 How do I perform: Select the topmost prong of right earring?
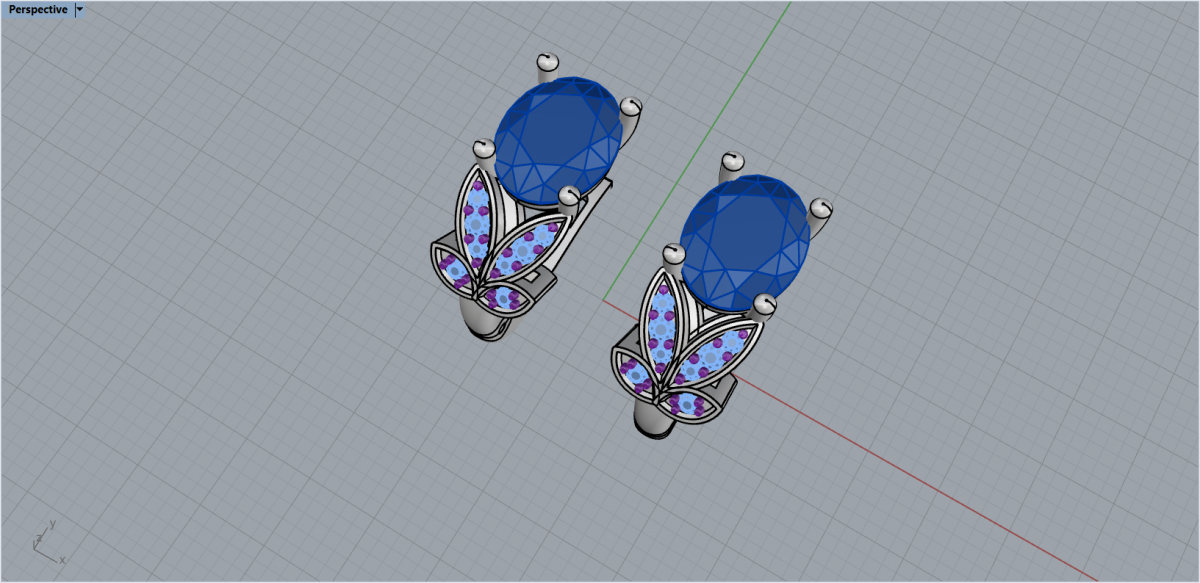pyautogui.click(x=732, y=164)
